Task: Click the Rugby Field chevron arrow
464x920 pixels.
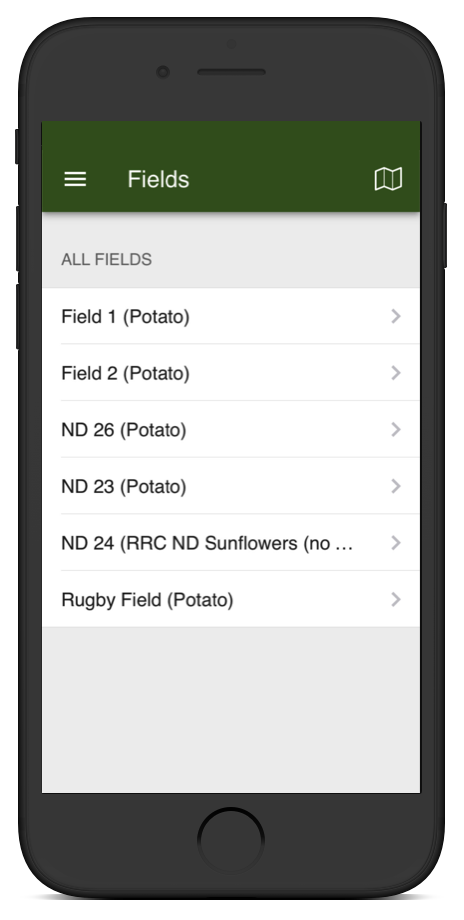Action: point(396,600)
